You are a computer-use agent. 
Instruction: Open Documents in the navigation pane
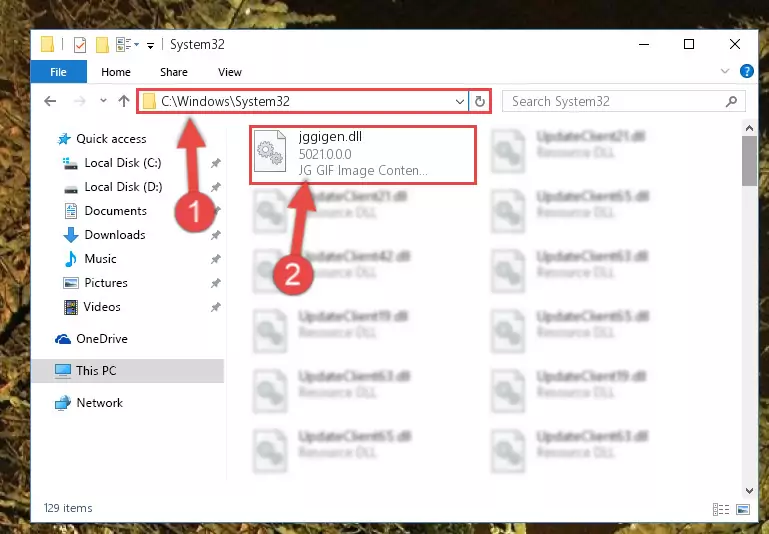click(x=115, y=211)
